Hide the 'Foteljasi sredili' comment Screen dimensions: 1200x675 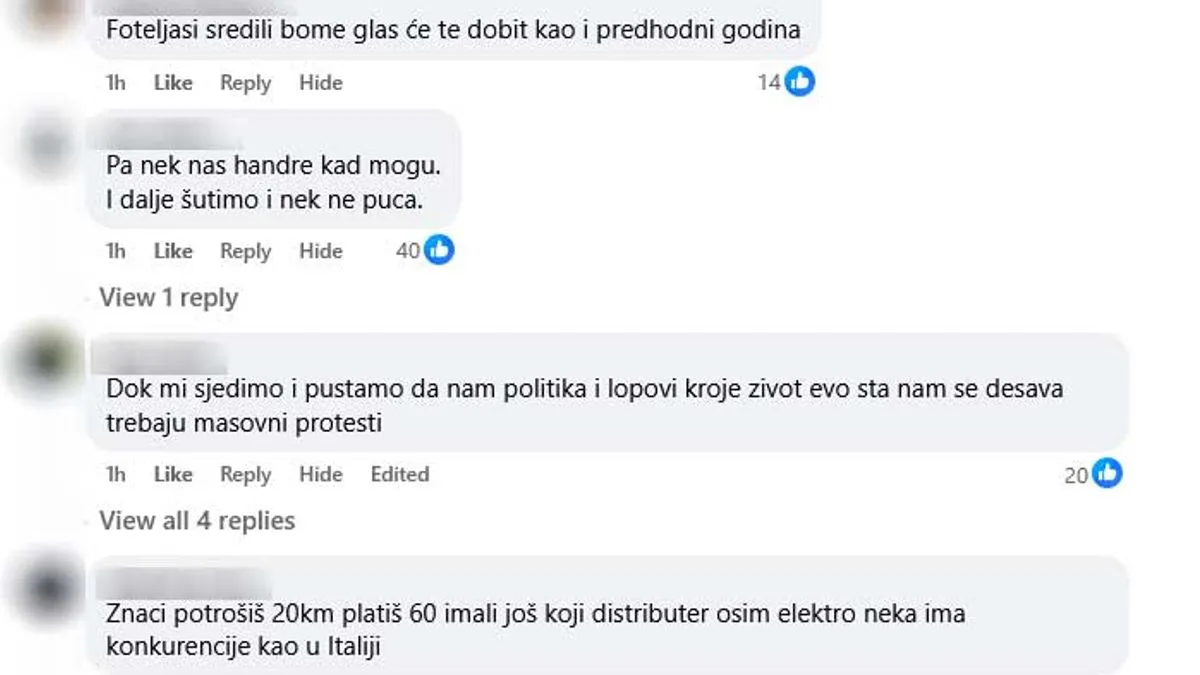(321, 82)
